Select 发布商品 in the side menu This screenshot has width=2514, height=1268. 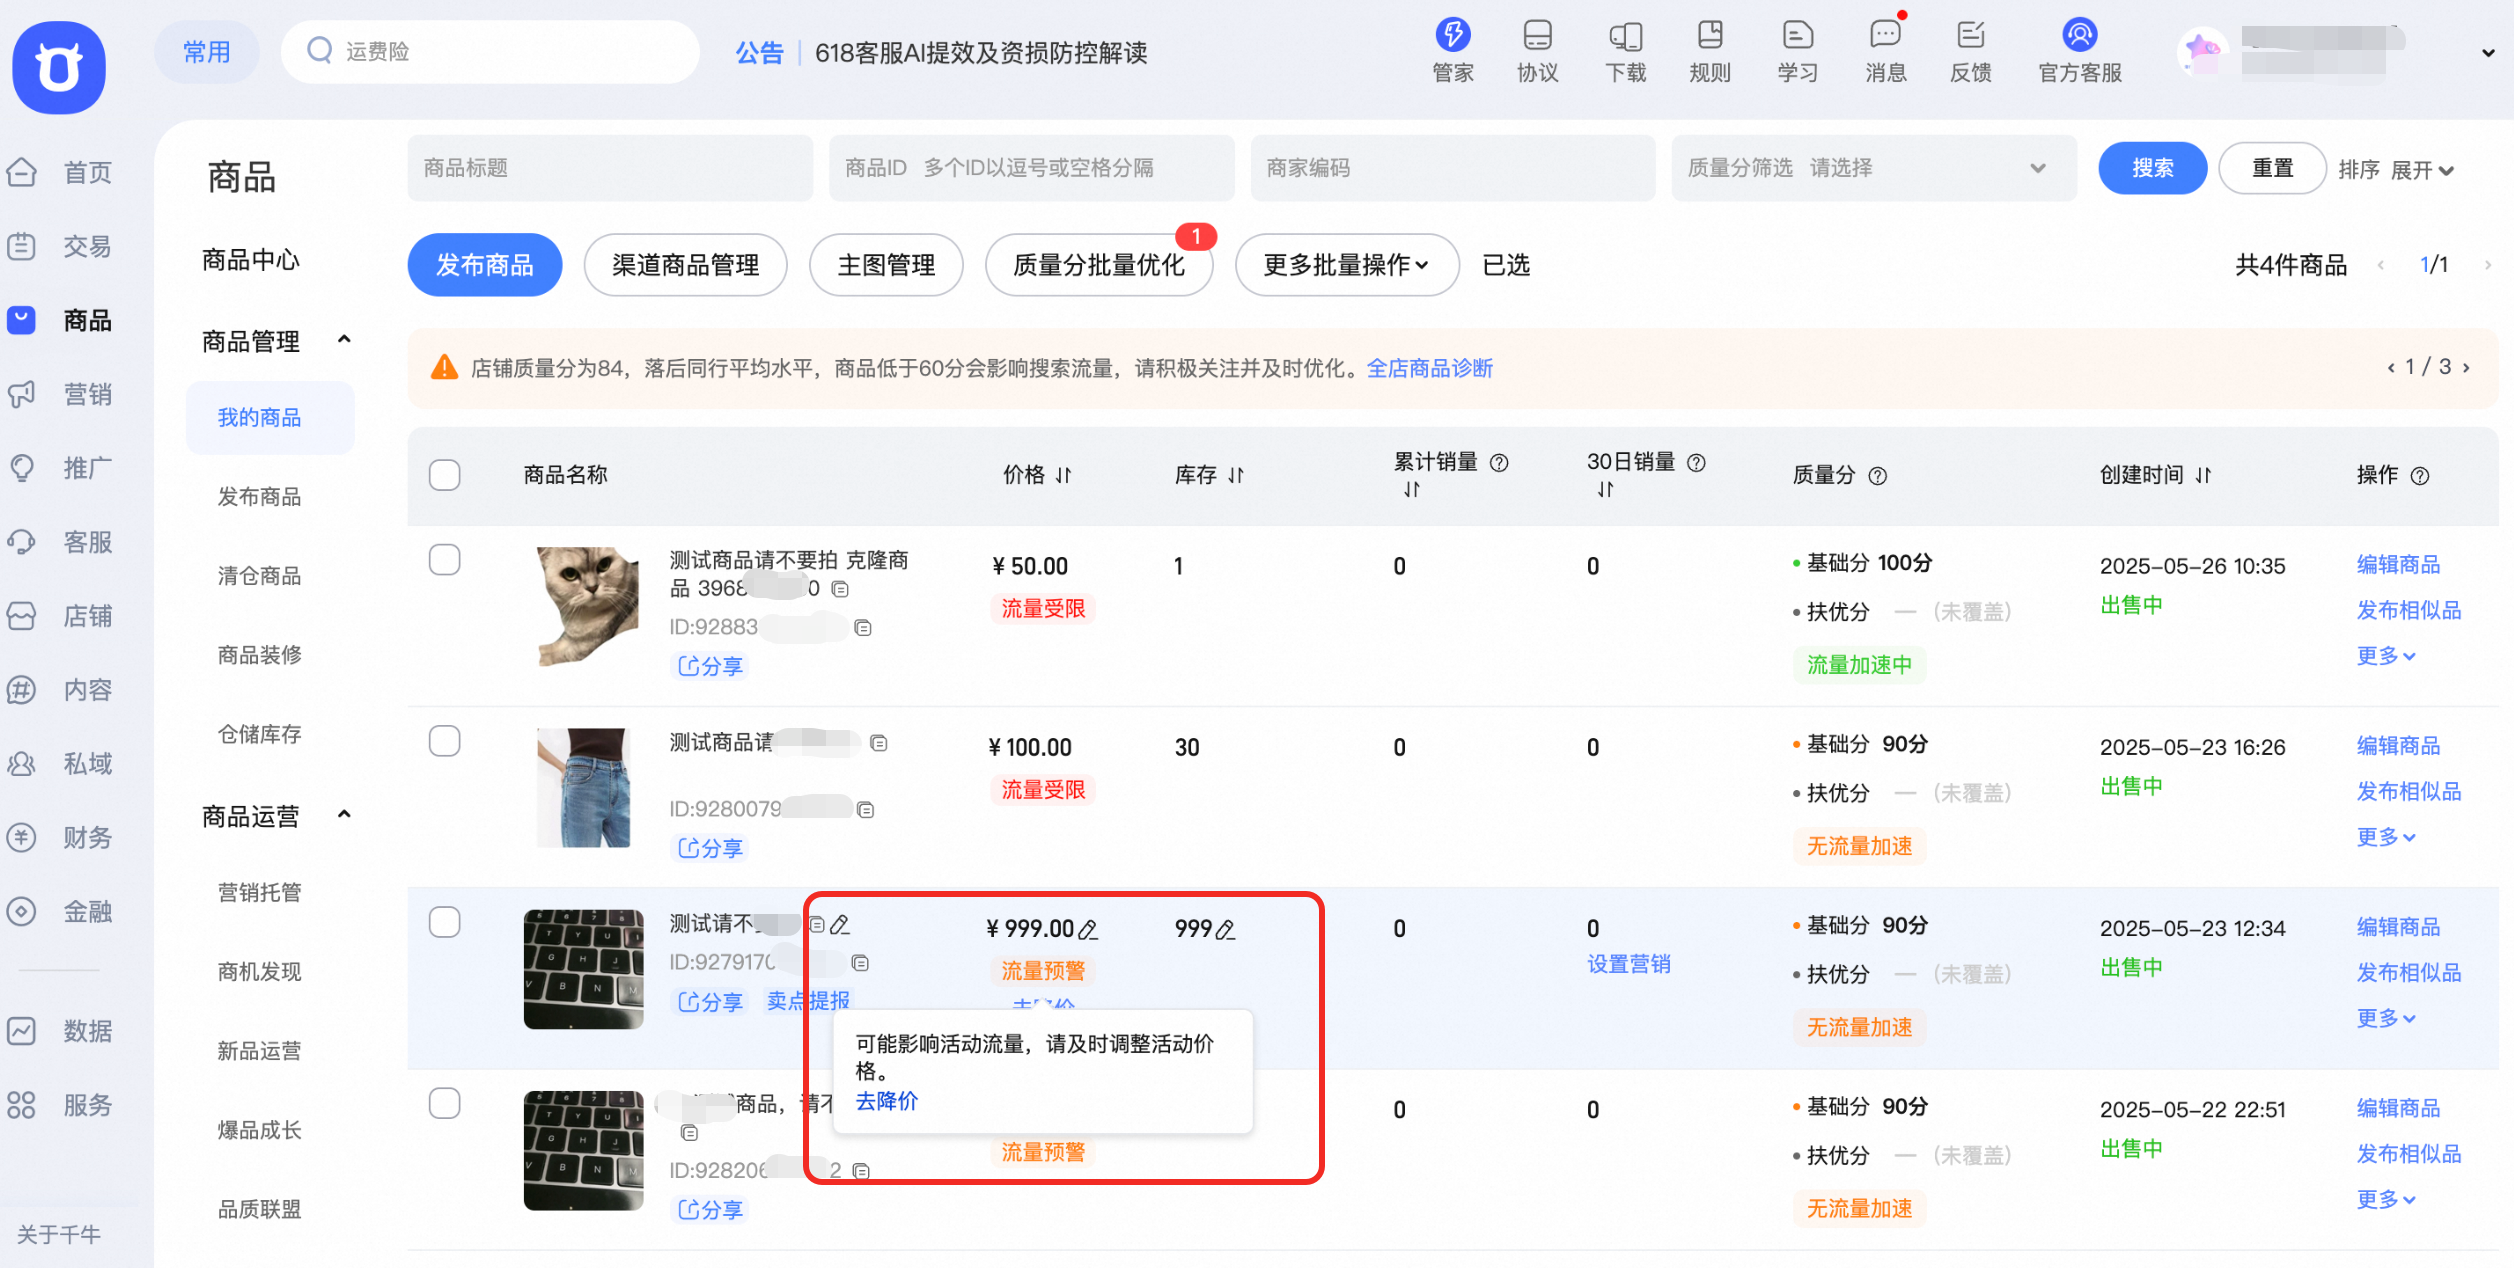click(259, 497)
